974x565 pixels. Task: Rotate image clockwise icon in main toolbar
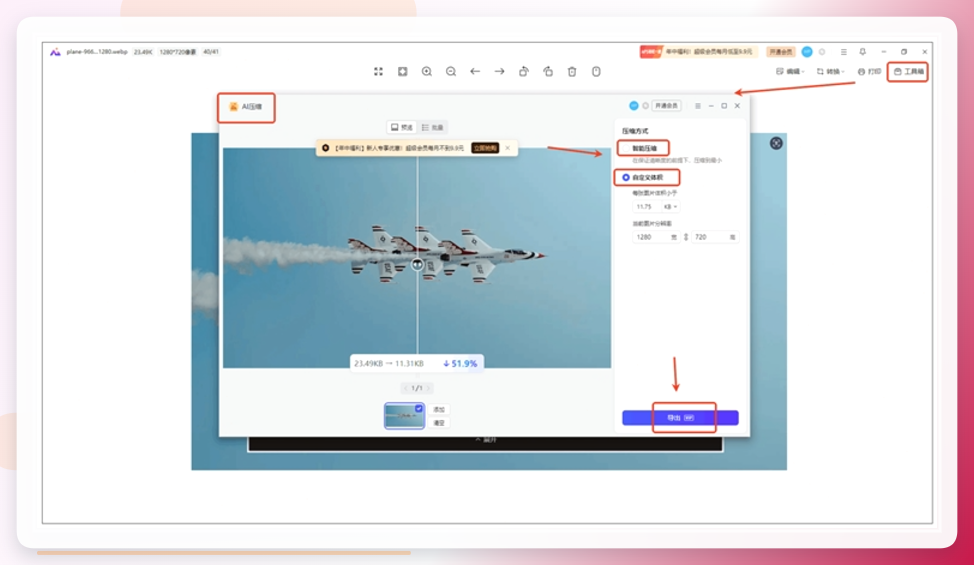(548, 71)
